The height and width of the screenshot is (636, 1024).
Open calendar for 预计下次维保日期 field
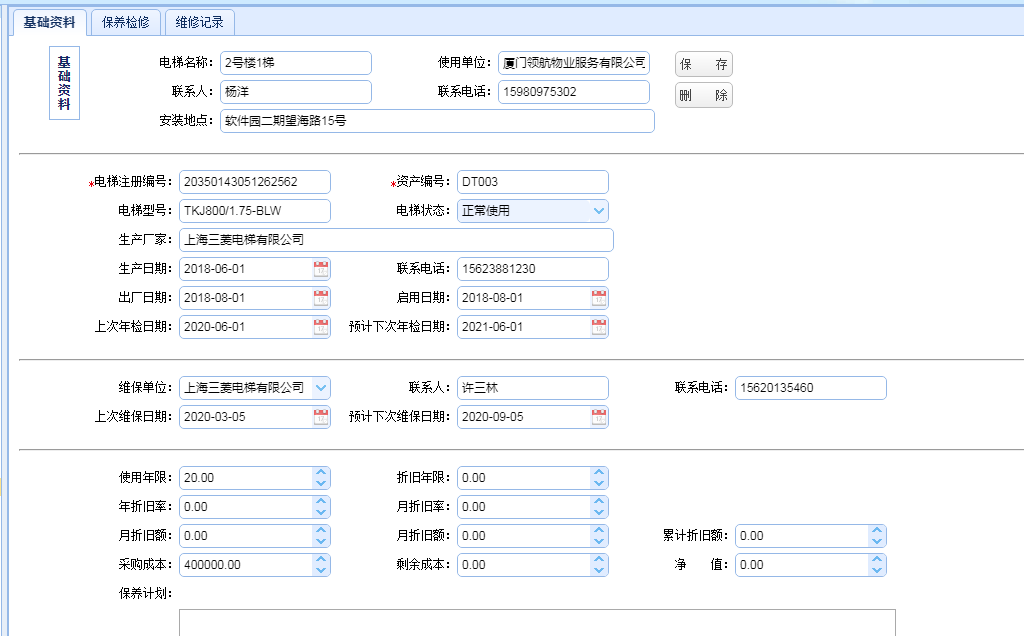point(598,417)
